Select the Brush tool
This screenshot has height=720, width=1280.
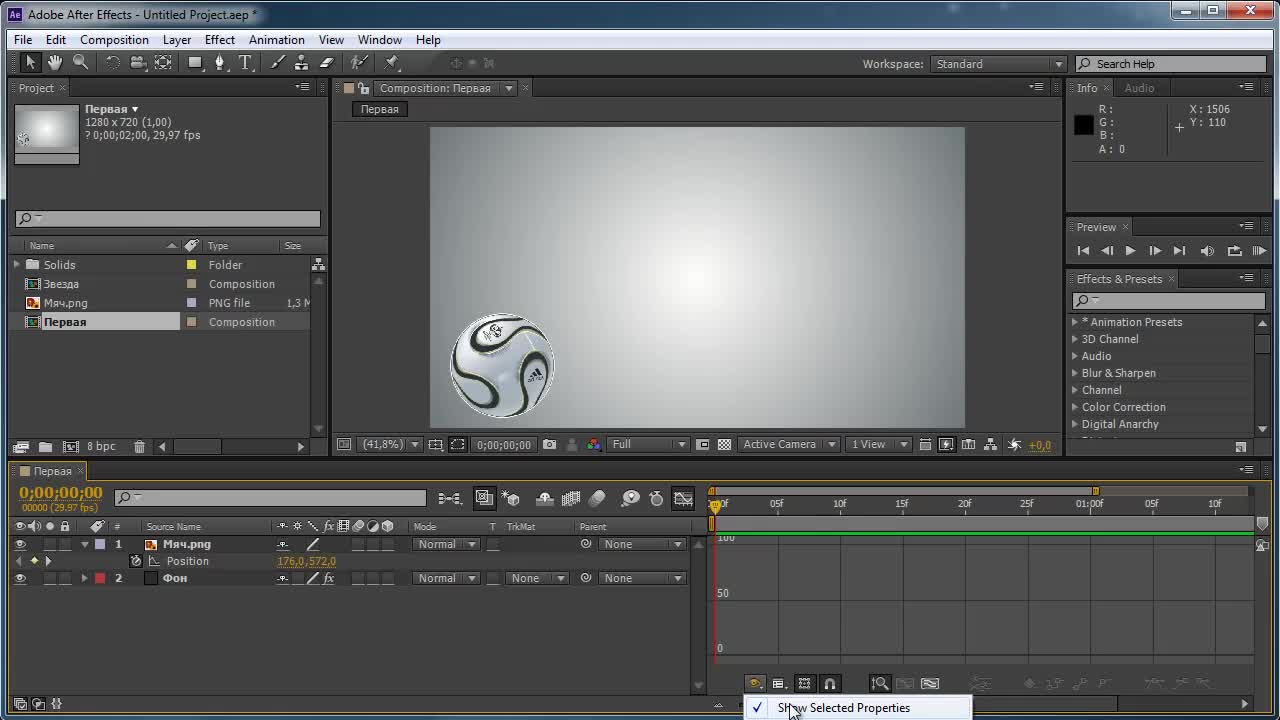pos(278,63)
